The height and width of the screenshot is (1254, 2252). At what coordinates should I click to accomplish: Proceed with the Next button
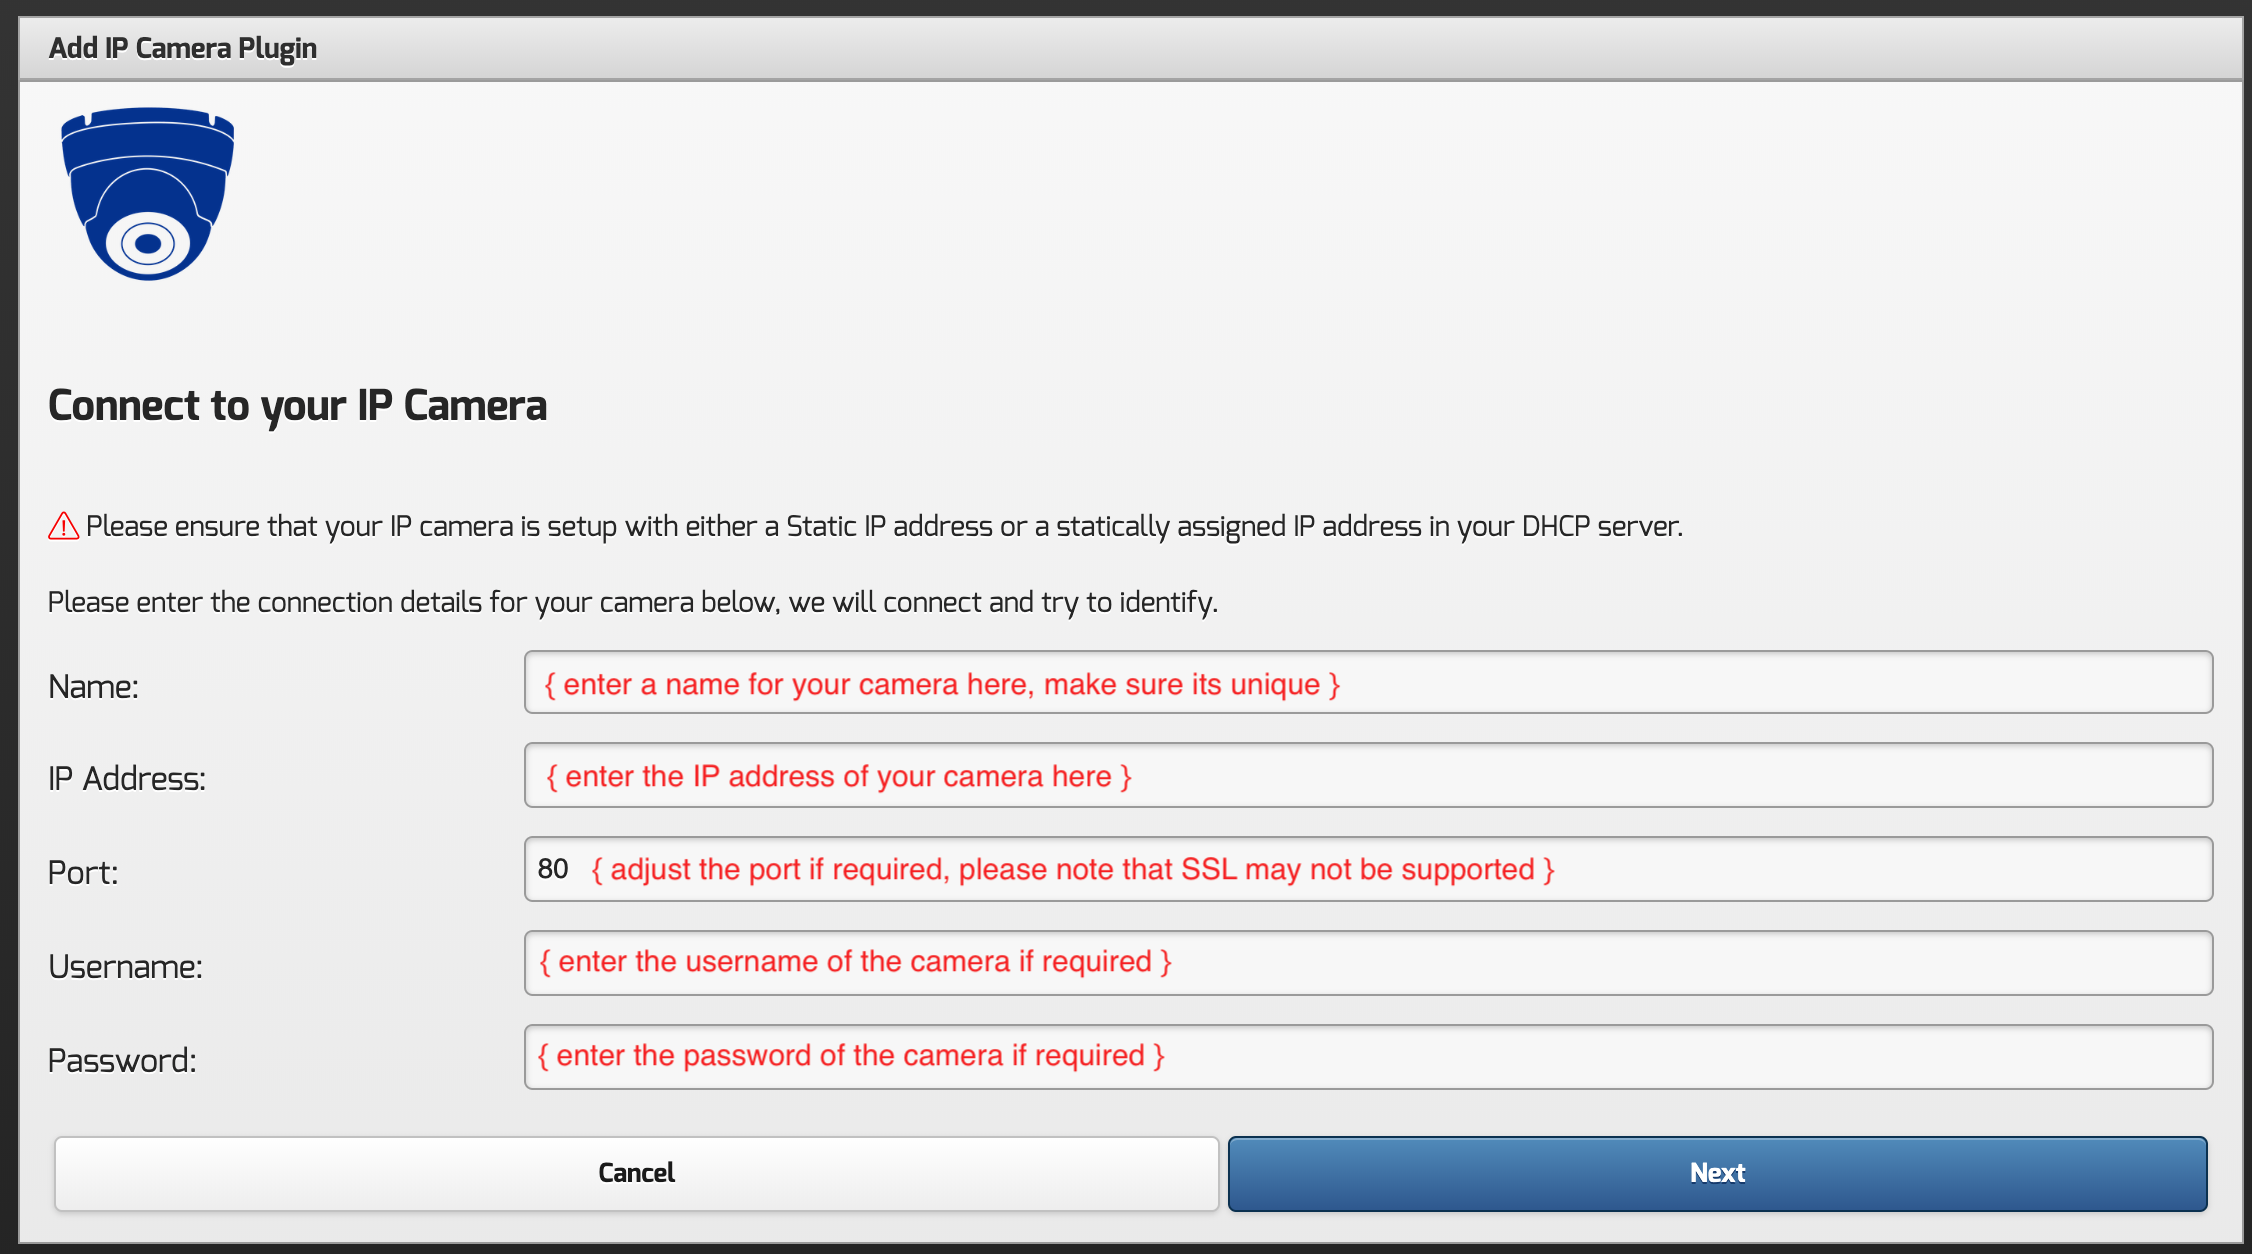coord(1716,1173)
